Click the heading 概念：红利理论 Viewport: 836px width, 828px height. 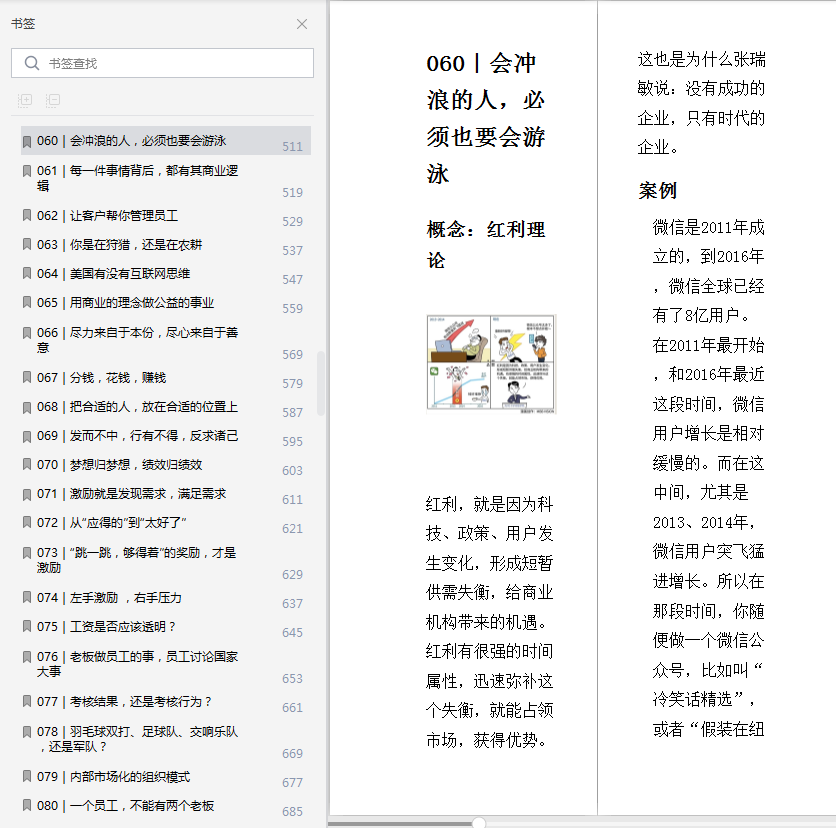486,245
